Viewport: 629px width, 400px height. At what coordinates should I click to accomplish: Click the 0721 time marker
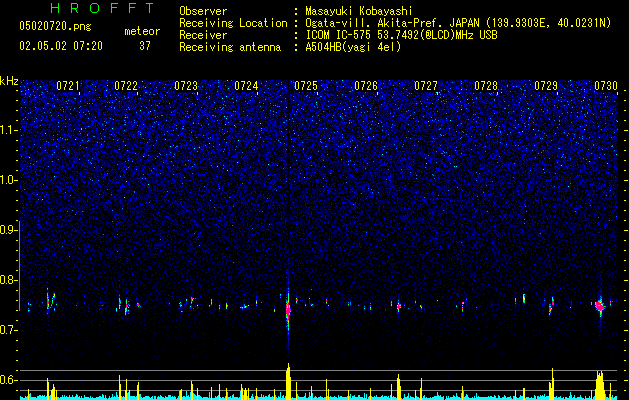coord(67,86)
